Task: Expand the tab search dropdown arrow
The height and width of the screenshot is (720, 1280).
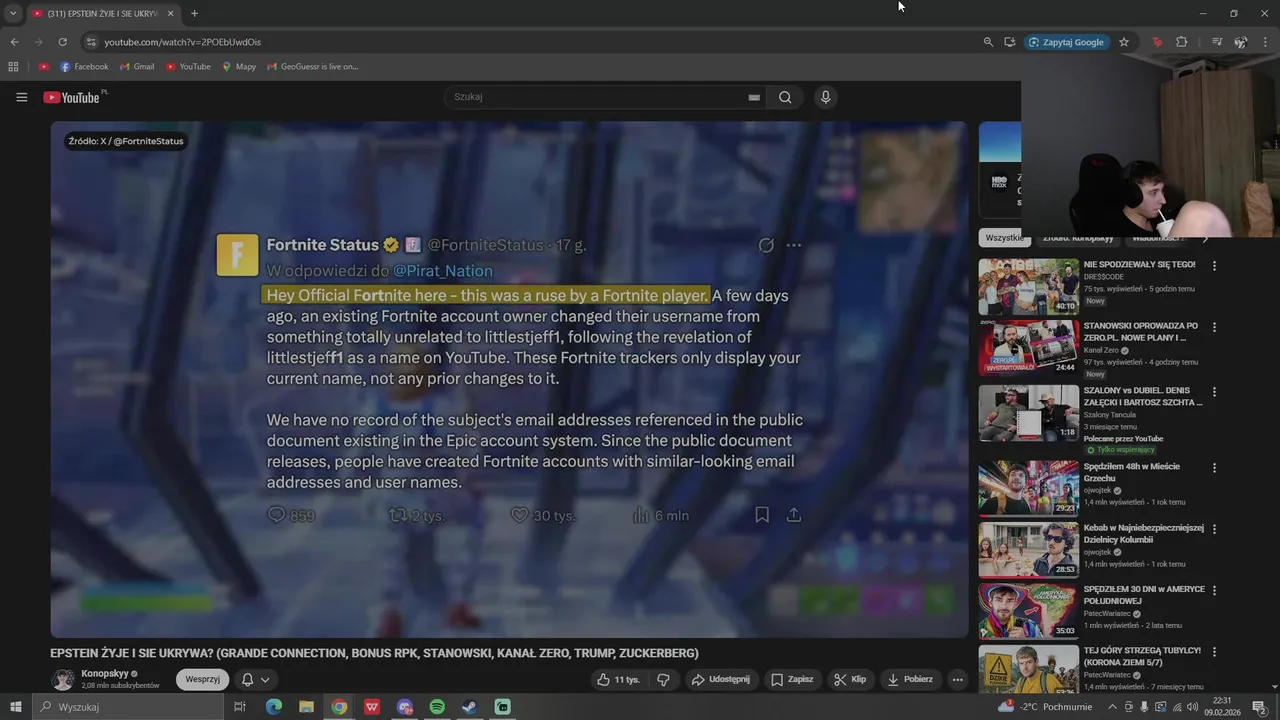Action: pos(12,13)
